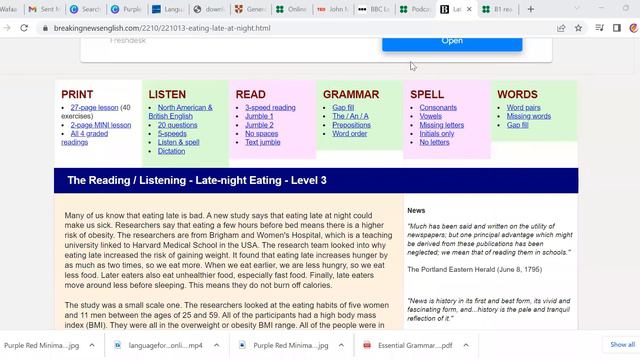Open the Dictation link

point(171,151)
